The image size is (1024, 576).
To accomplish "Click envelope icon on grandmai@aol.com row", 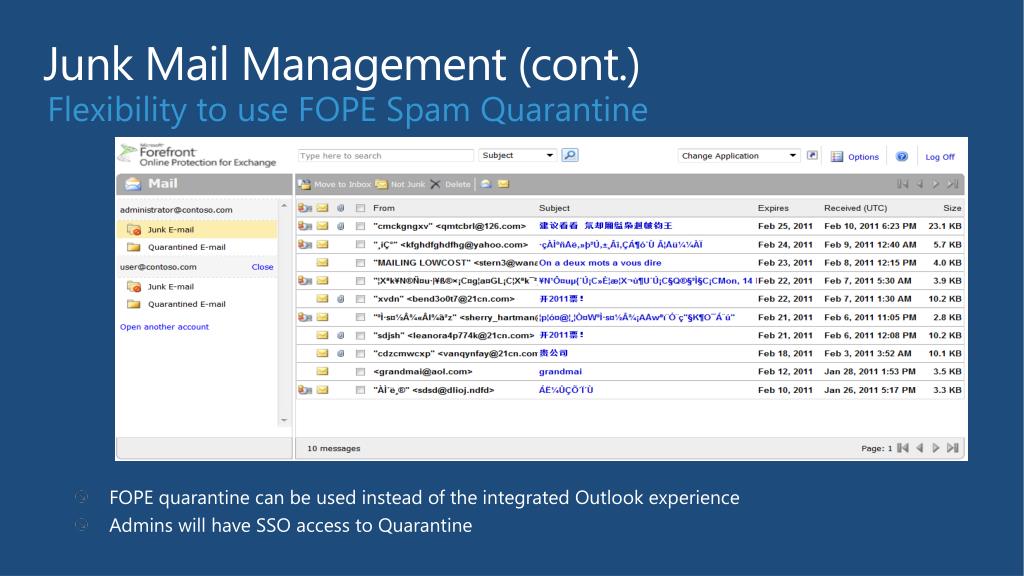I will pyautogui.click(x=323, y=372).
